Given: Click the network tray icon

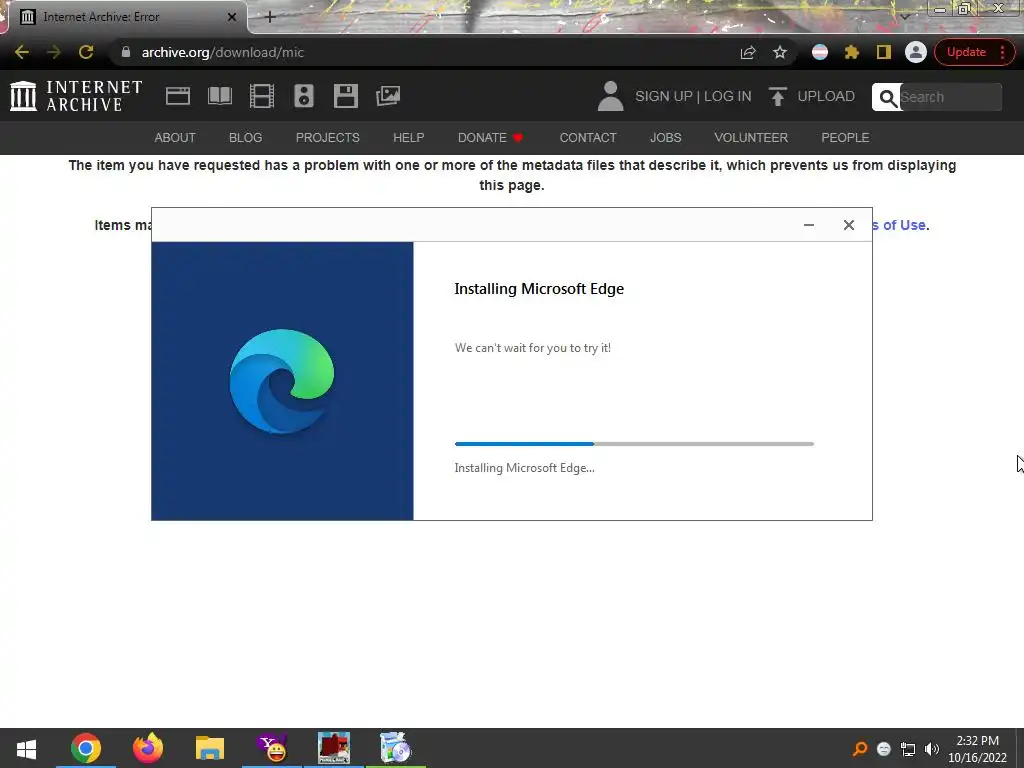Looking at the screenshot, I should (908, 748).
